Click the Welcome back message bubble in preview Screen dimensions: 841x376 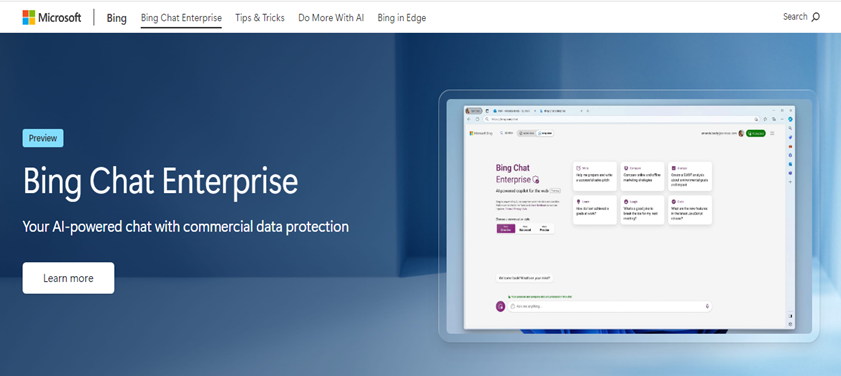(x=524, y=278)
